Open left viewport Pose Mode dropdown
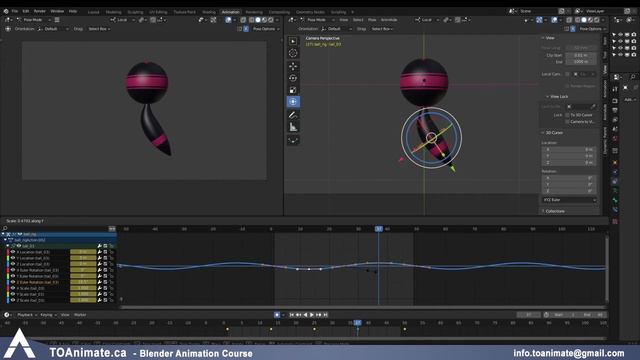640x360 pixels. click(x=34, y=20)
